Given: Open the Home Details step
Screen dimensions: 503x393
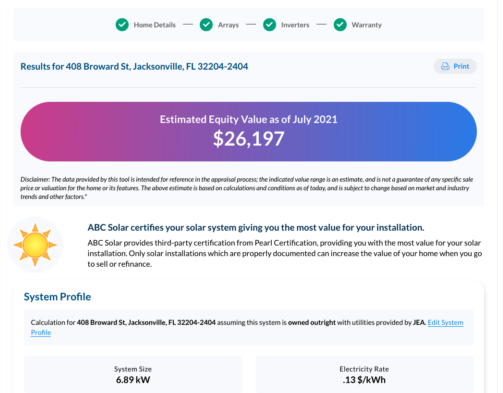Looking at the screenshot, I should point(155,25).
